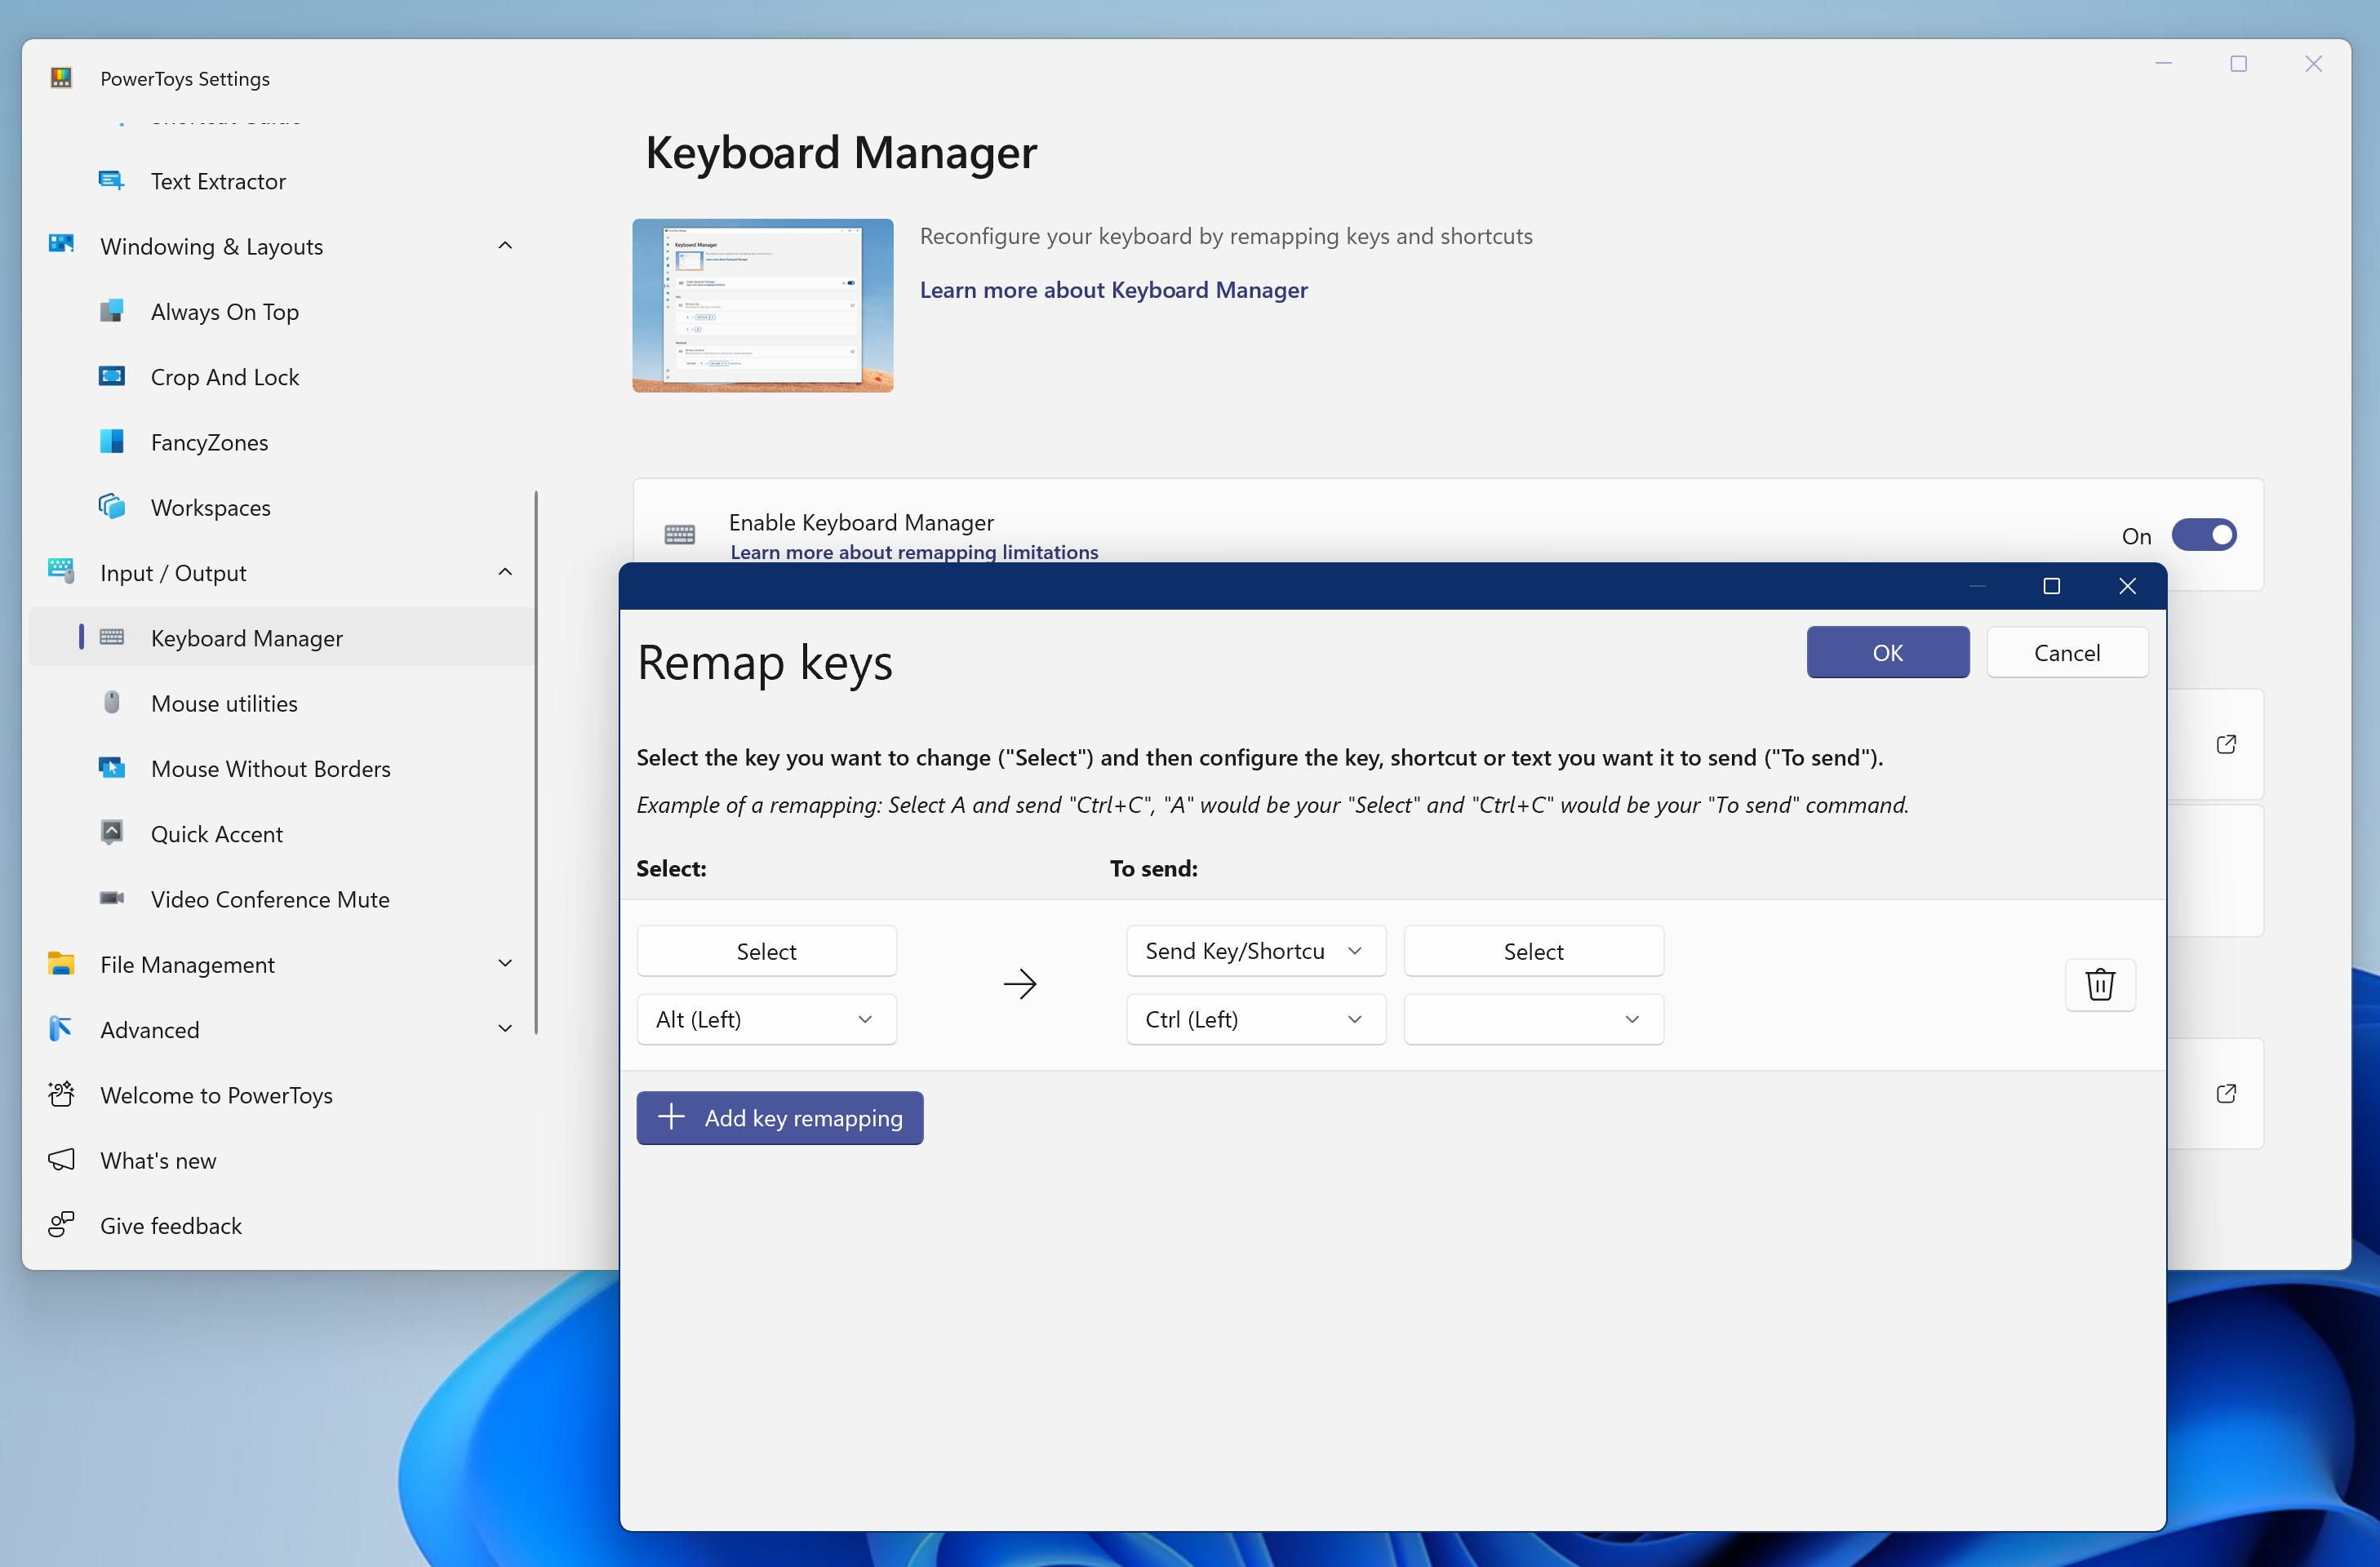Open the Alt (Left) key dropdown
The width and height of the screenshot is (2380, 1567).
(766, 1019)
